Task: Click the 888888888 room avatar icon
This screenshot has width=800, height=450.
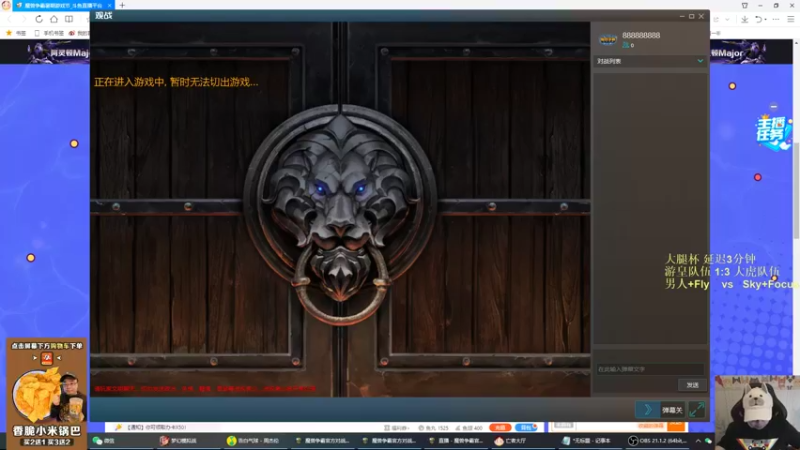Action: tap(608, 39)
